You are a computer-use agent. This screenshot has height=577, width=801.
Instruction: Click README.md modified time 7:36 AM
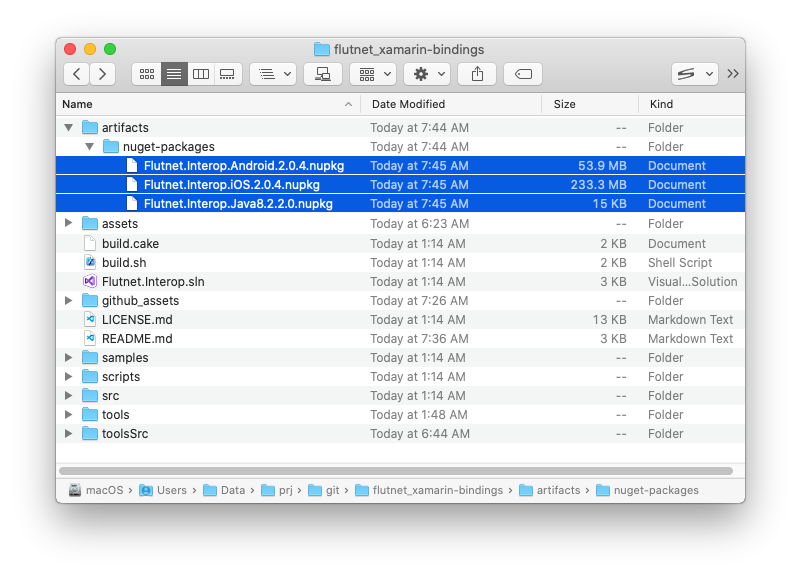pos(419,339)
